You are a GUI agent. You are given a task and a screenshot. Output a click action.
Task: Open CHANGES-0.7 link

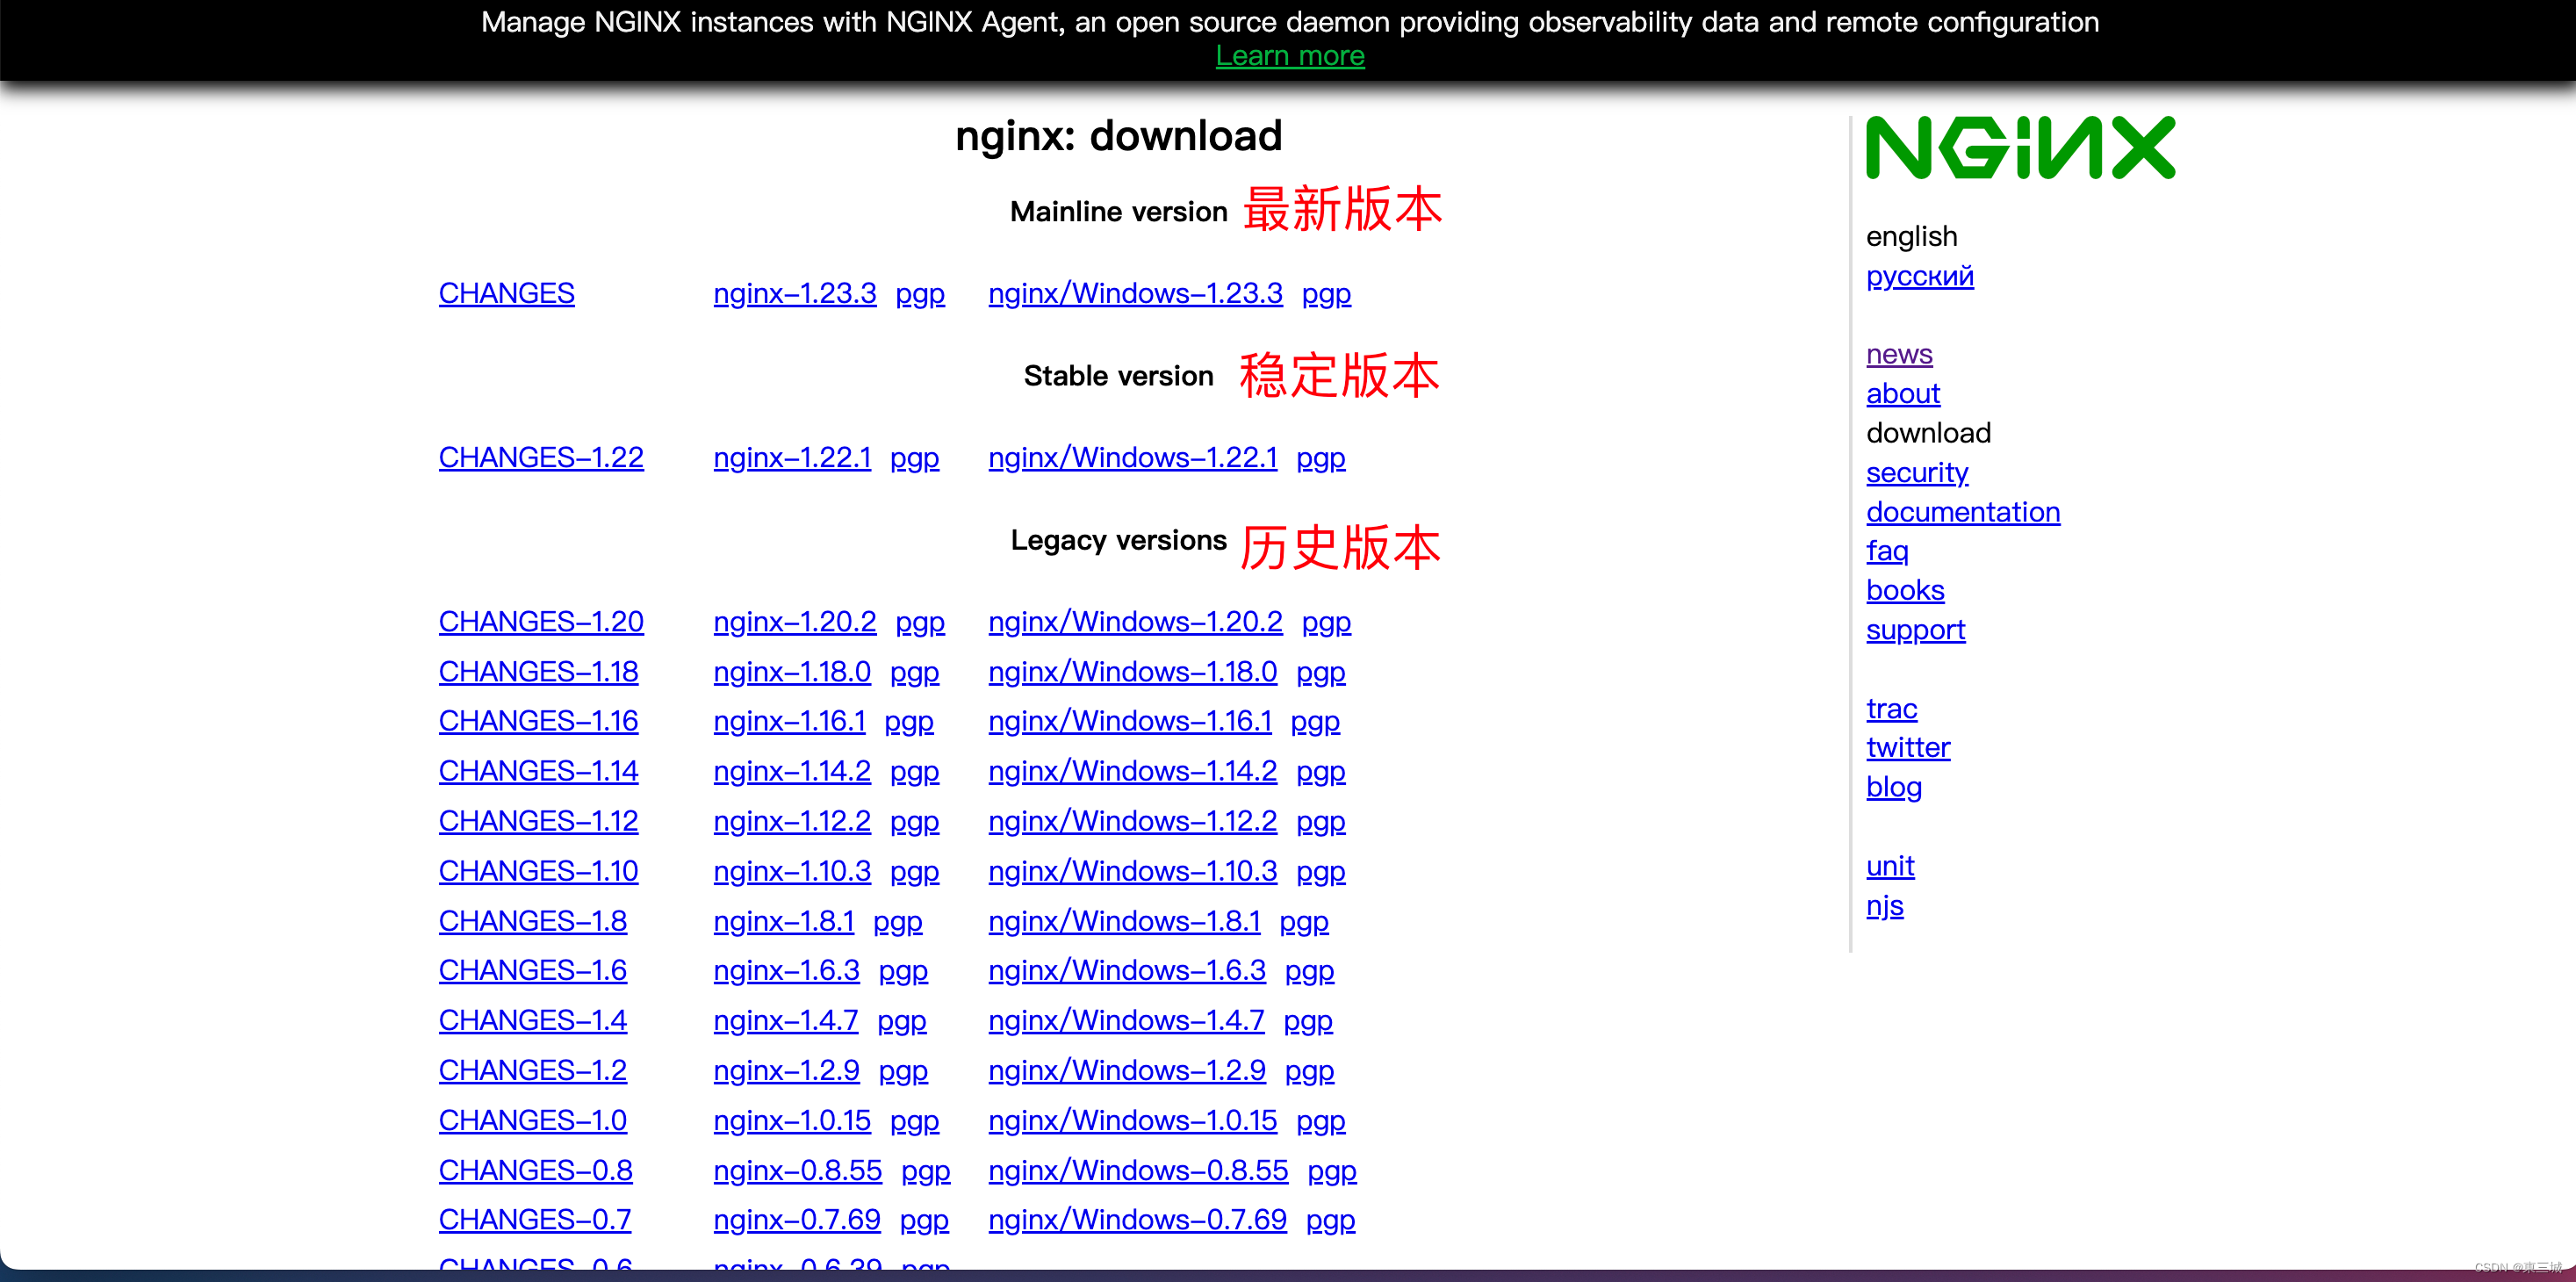(535, 1218)
